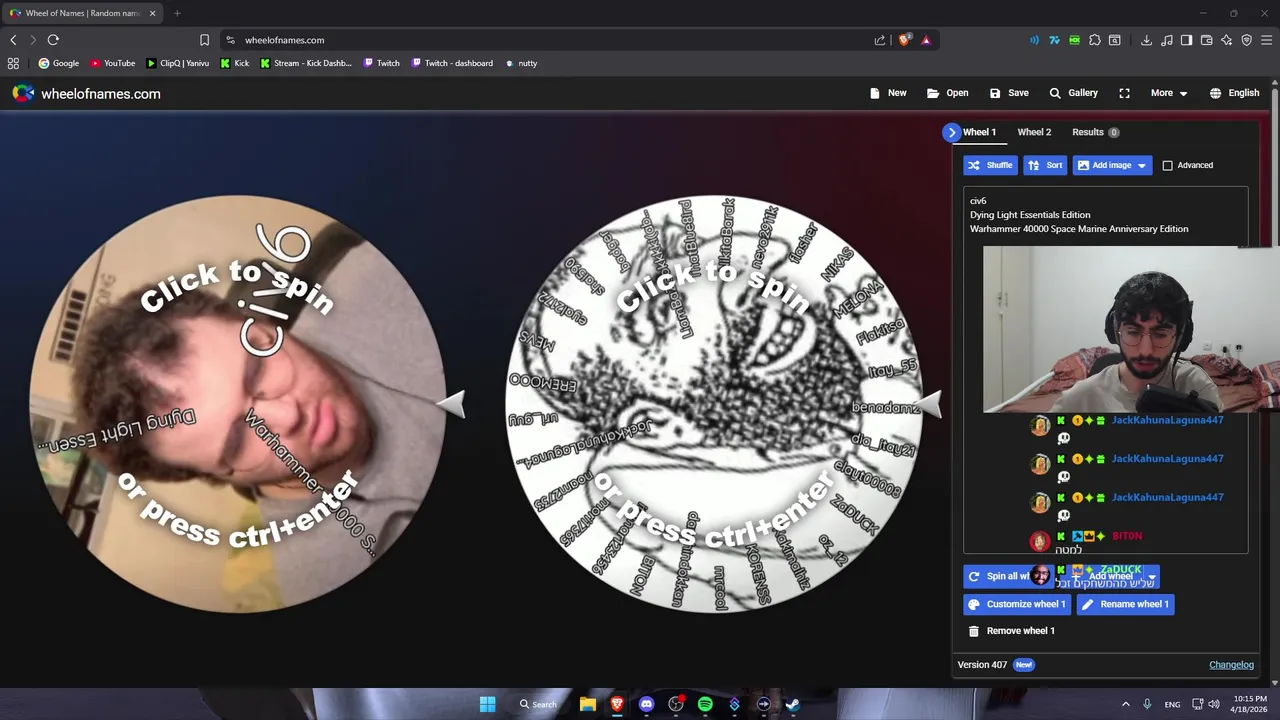Open the Twitch - dashboard bookmark
Image resolution: width=1280 pixels, height=720 pixels.
coord(451,63)
